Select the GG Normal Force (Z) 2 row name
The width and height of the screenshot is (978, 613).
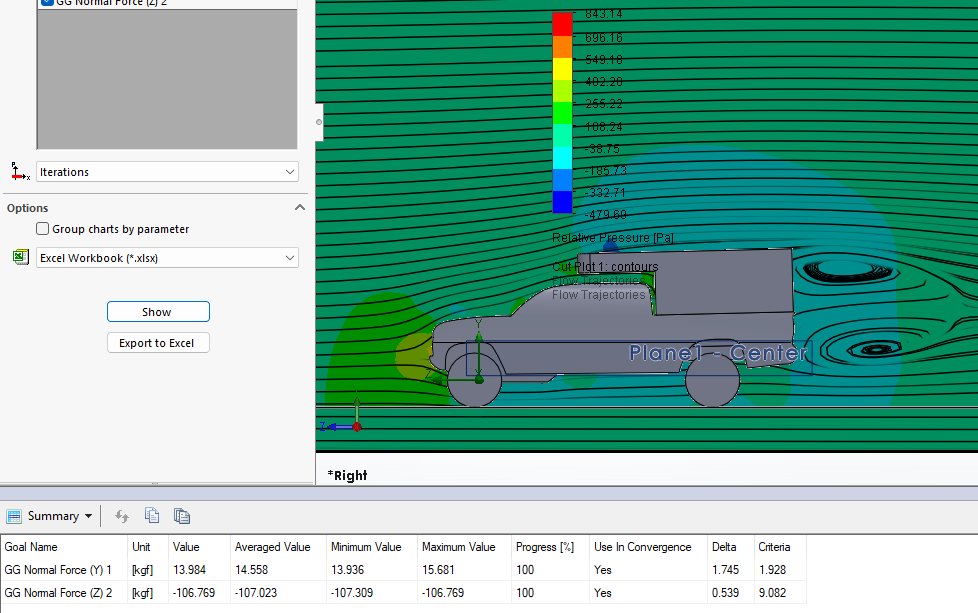point(58,593)
